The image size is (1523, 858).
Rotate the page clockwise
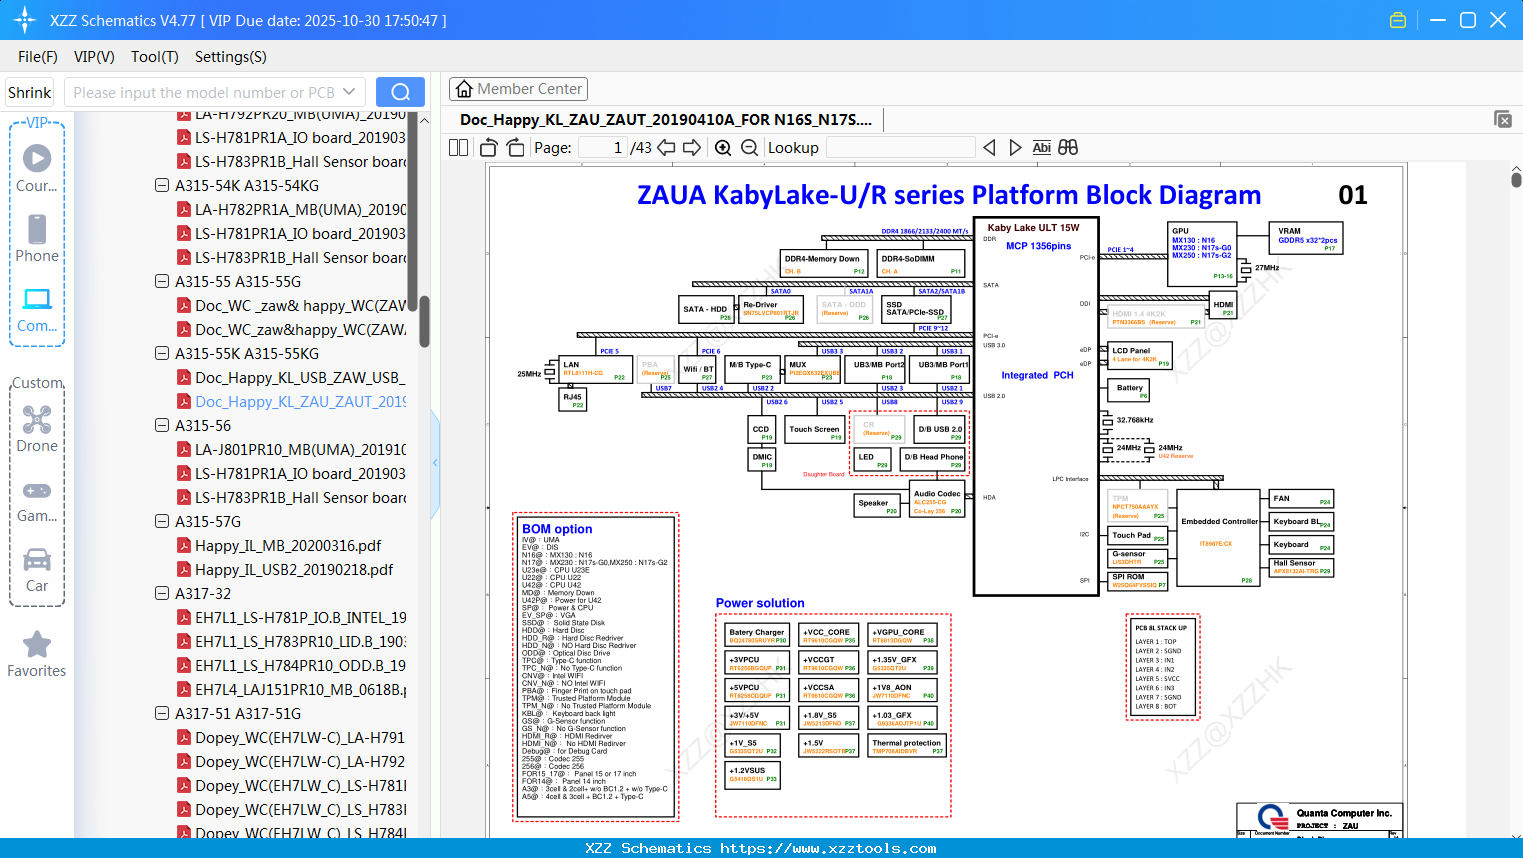click(x=516, y=148)
